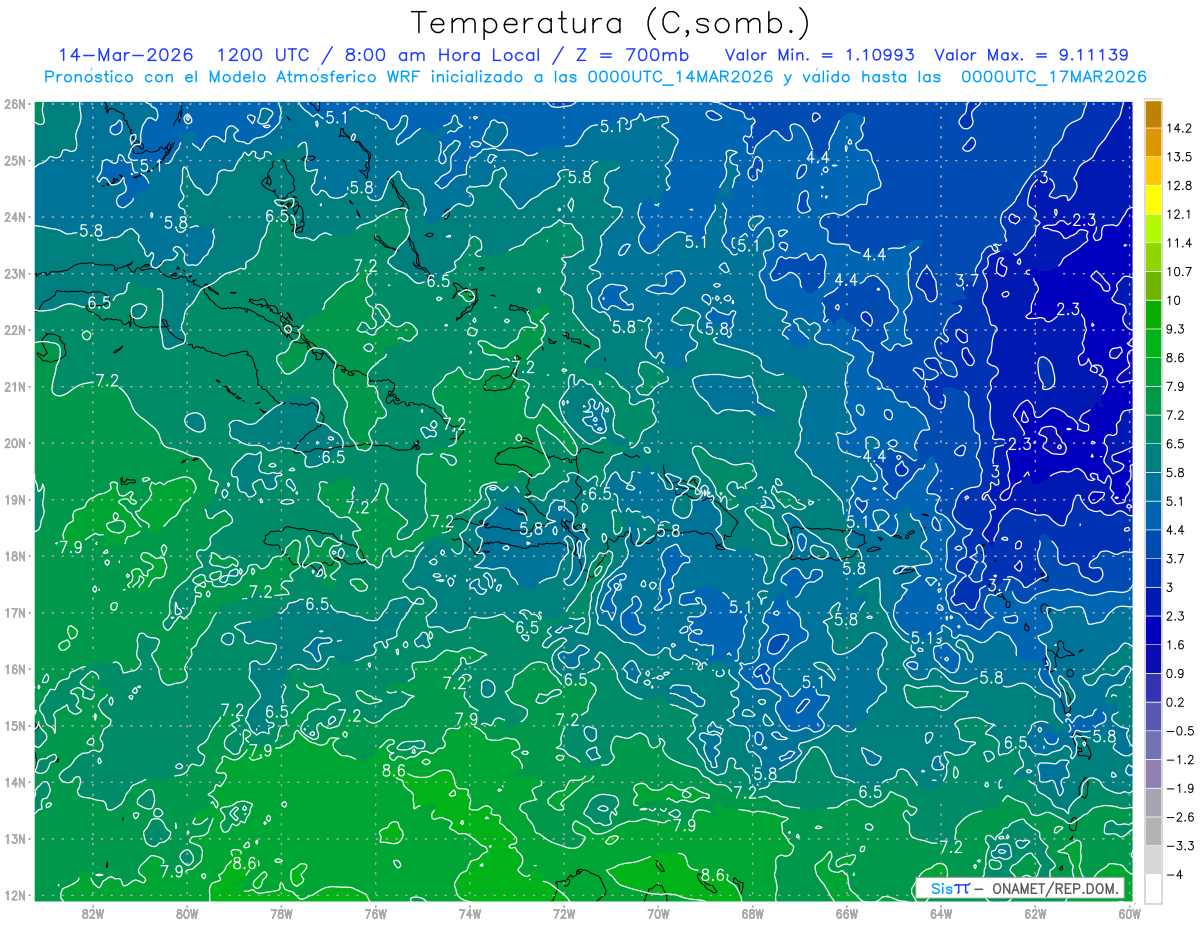Click the '78W' longitude axis label
The height and width of the screenshot is (927, 1200).
[x=281, y=913]
